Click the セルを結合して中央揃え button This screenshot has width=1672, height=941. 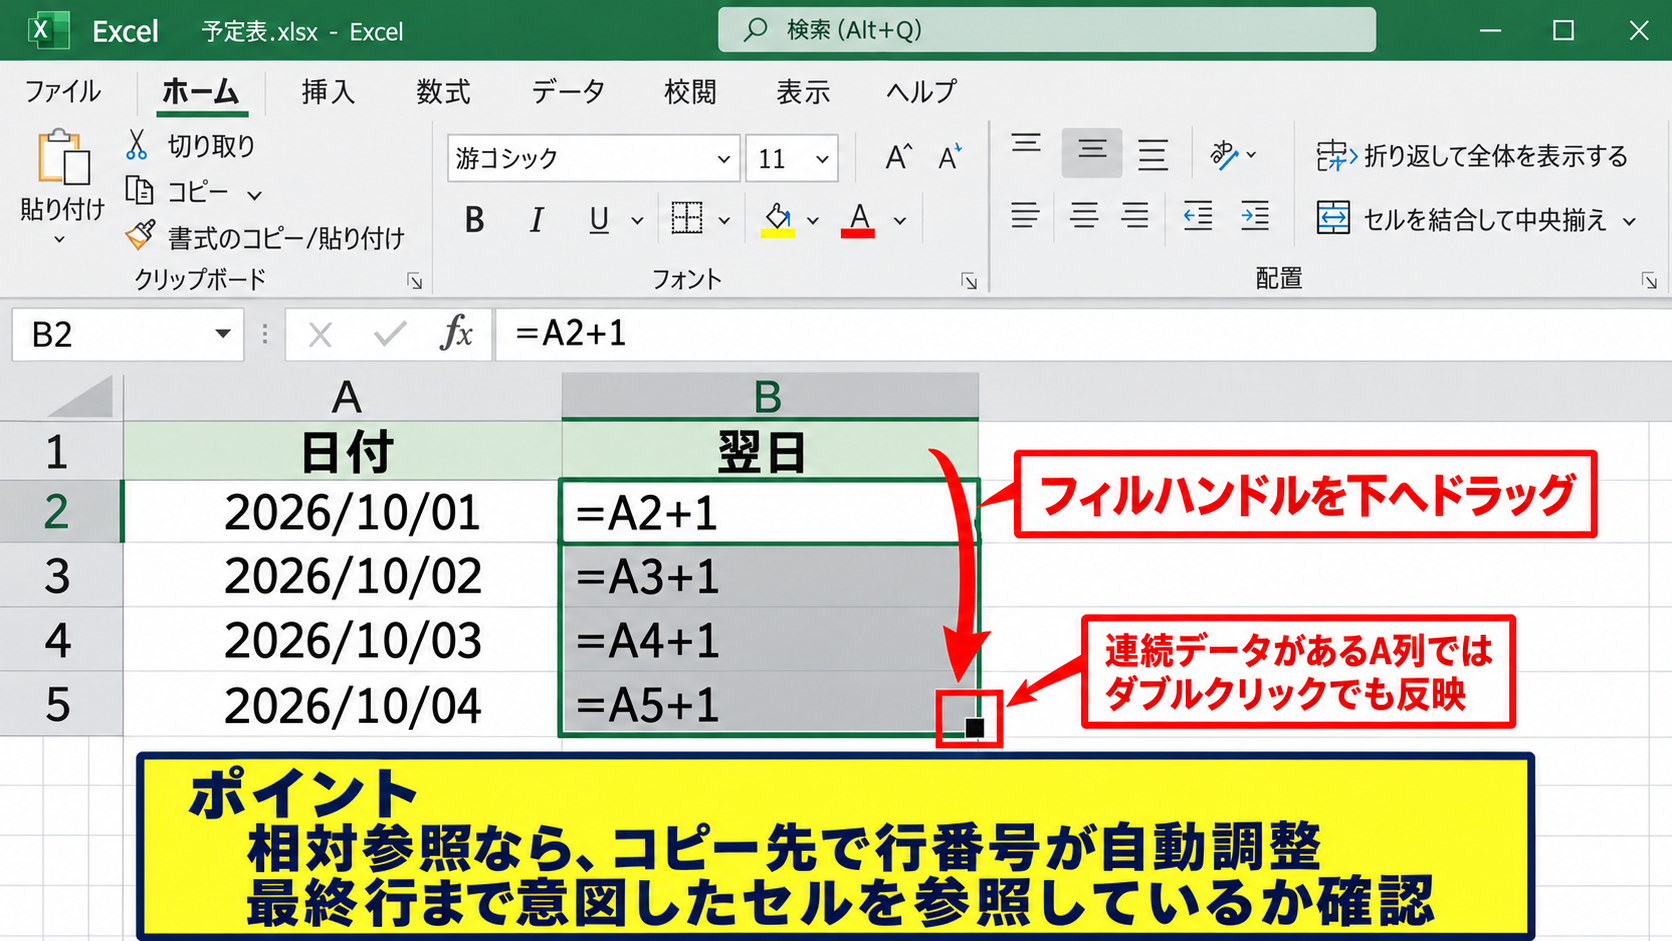click(x=1462, y=219)
